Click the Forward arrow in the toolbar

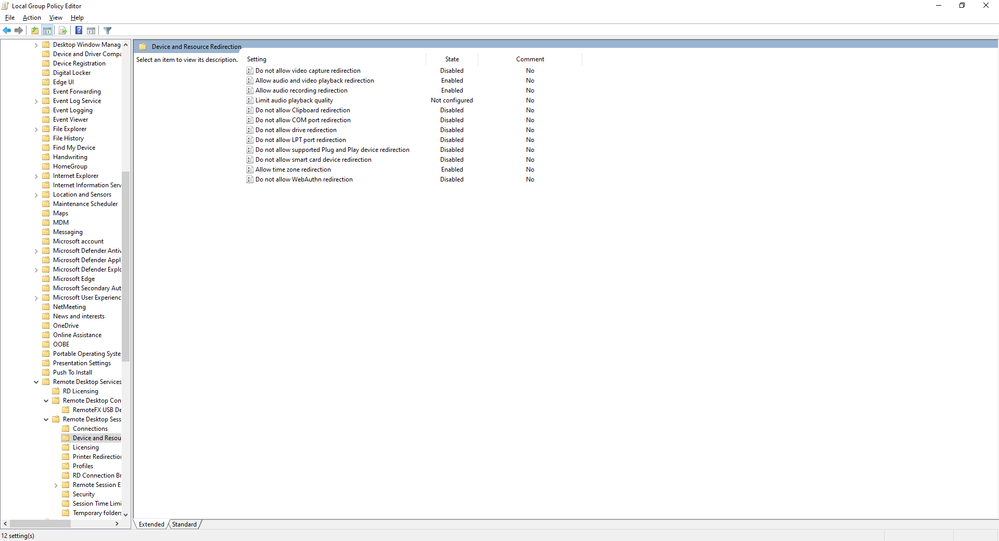pyautogui.click(x=18, y=31)
